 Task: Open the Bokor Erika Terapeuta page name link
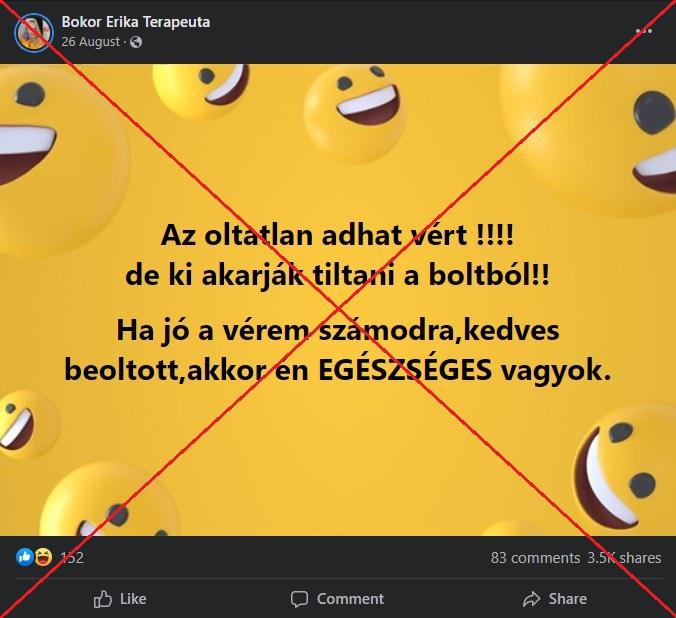(136, 22)
